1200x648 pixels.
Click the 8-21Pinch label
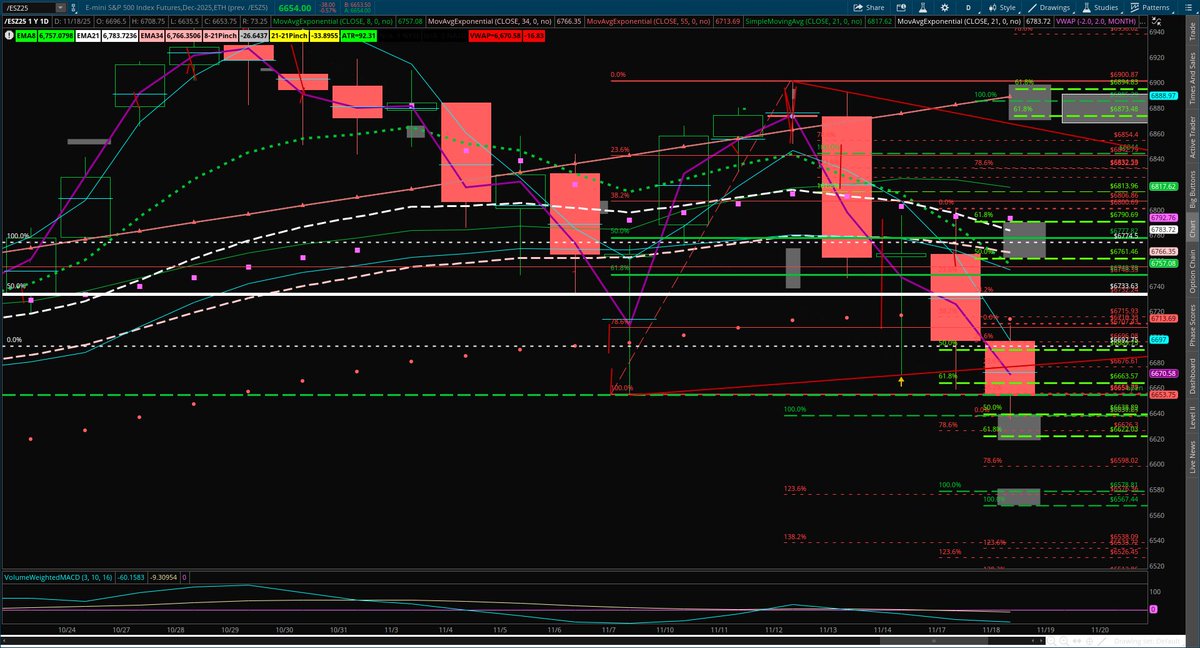click(220, 35)
